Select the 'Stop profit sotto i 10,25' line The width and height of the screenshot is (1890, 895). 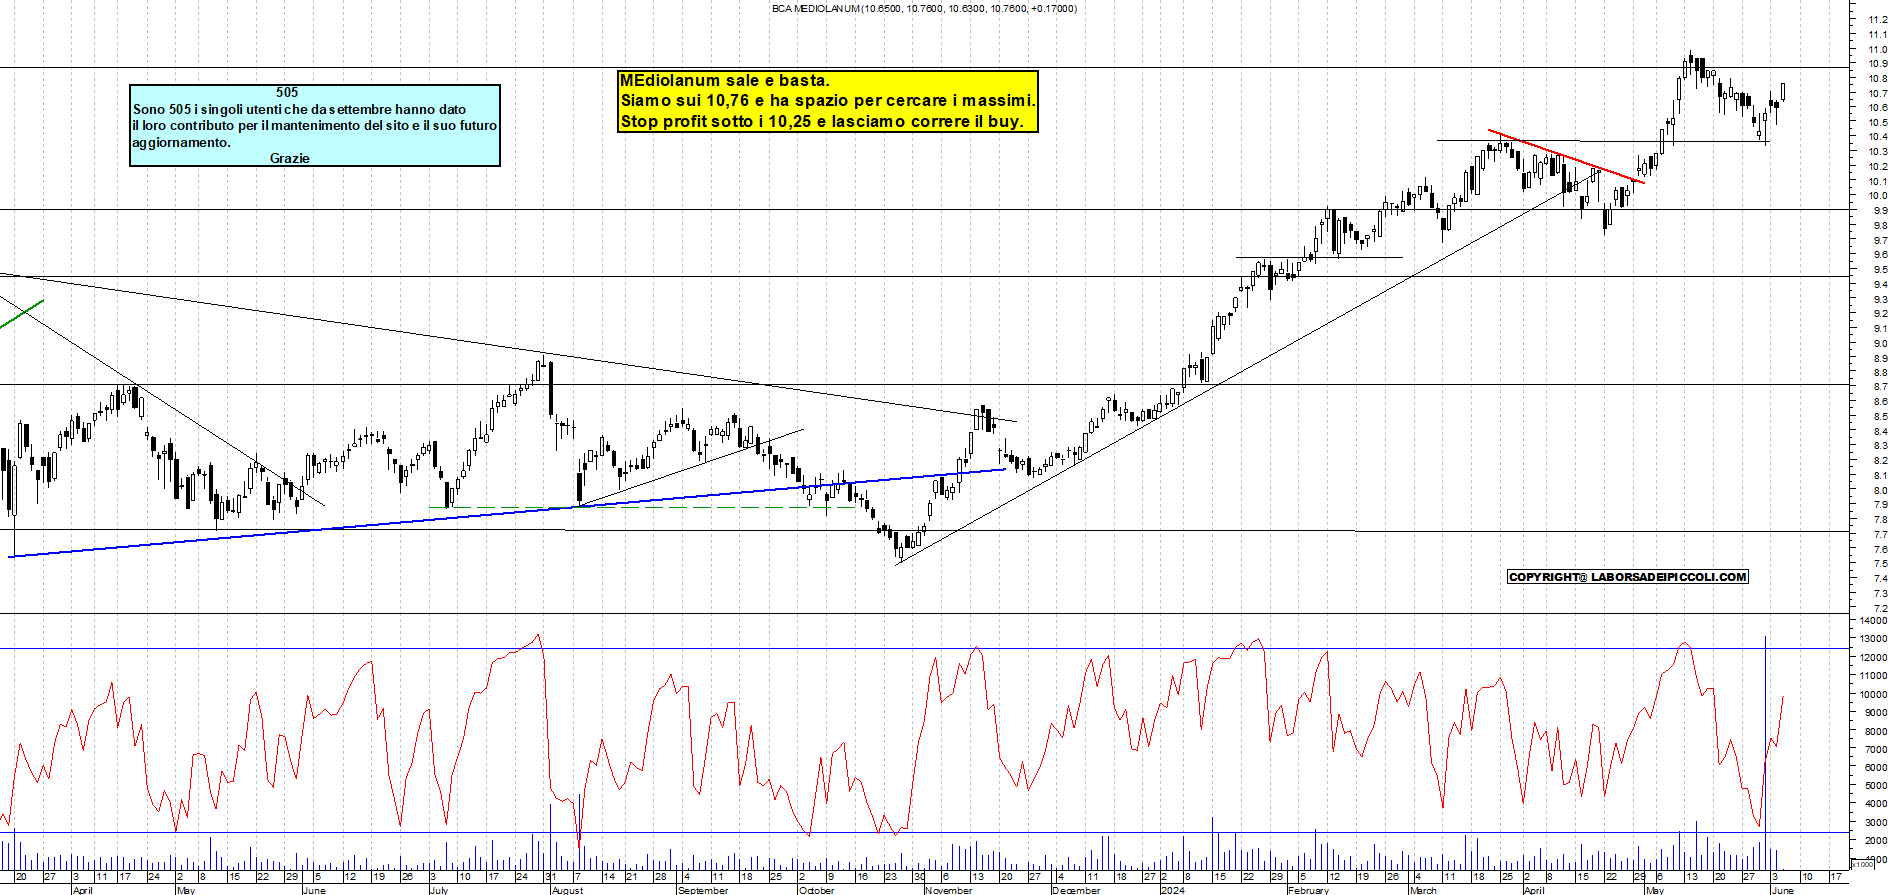(822, 121)
